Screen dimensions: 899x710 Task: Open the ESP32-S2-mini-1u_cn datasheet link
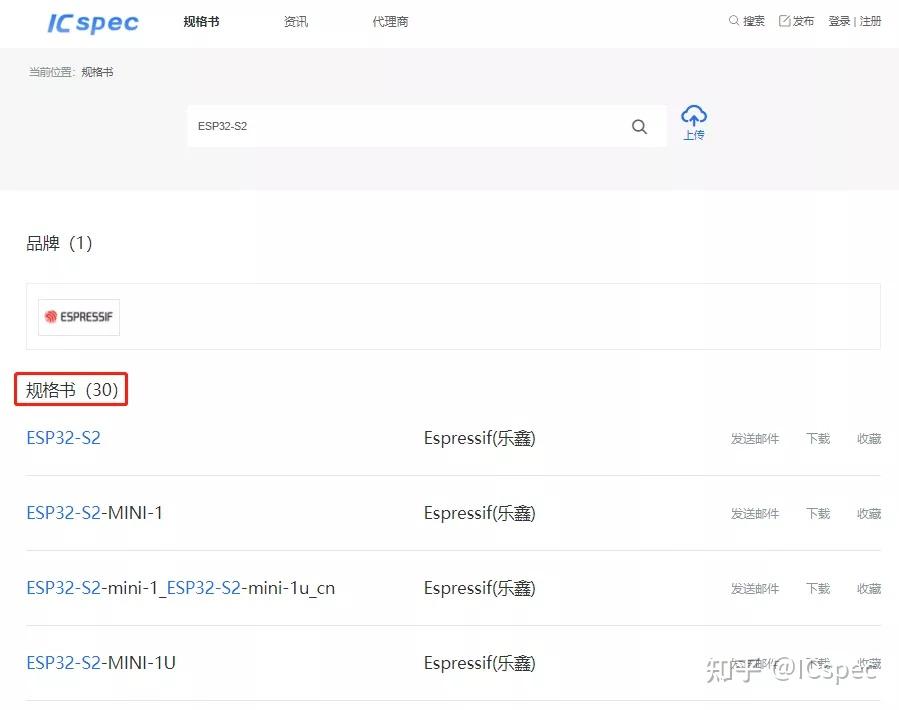(x=180, y=588)
